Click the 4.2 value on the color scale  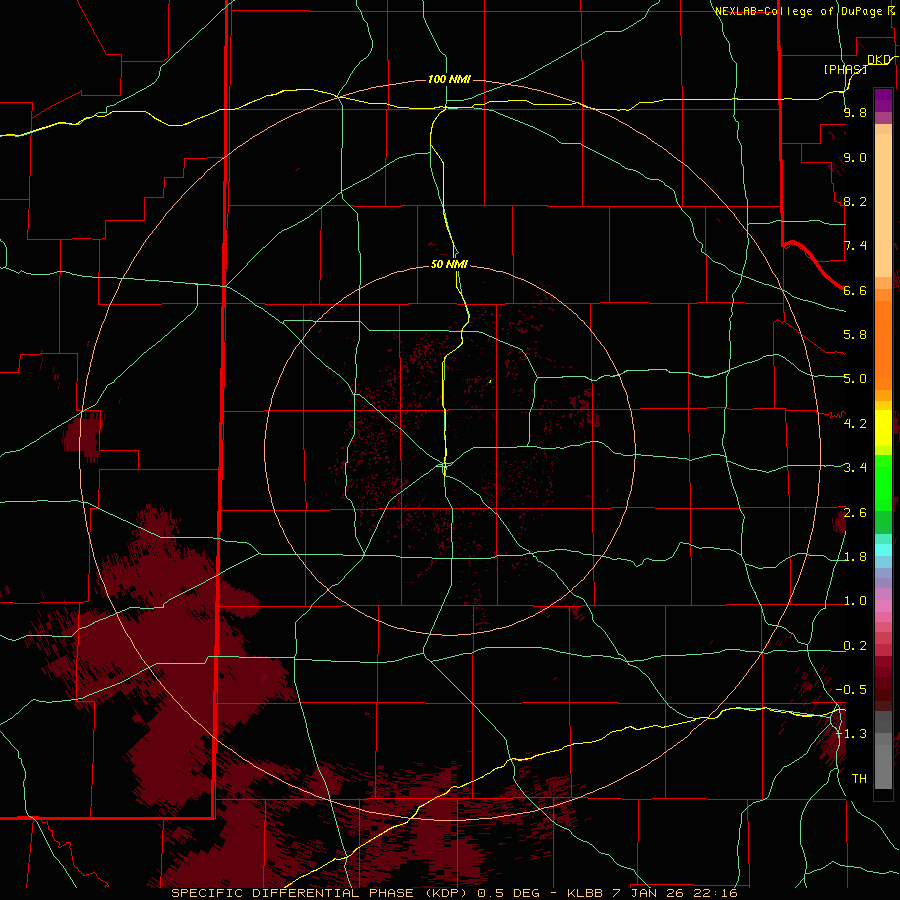point(855,424)
